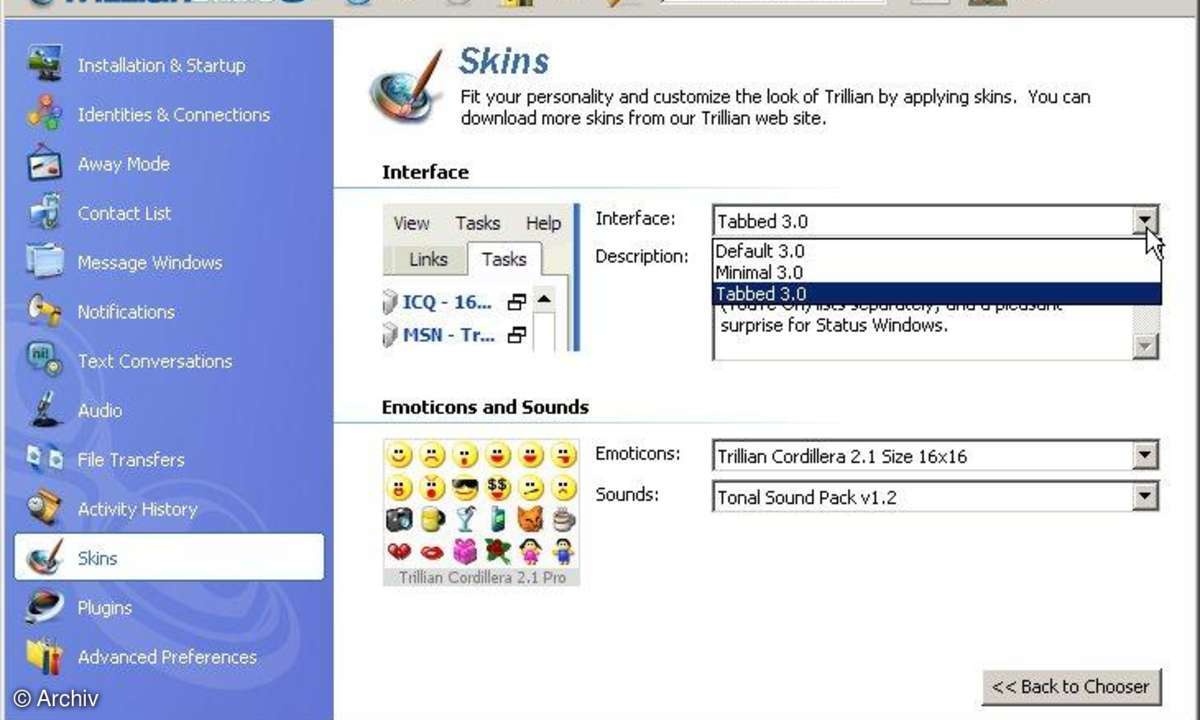This screenshot has height=720, width=1200.
Task: Click the Tabbed 3.0 interface preview thumbnail
Action: (480, 279)
